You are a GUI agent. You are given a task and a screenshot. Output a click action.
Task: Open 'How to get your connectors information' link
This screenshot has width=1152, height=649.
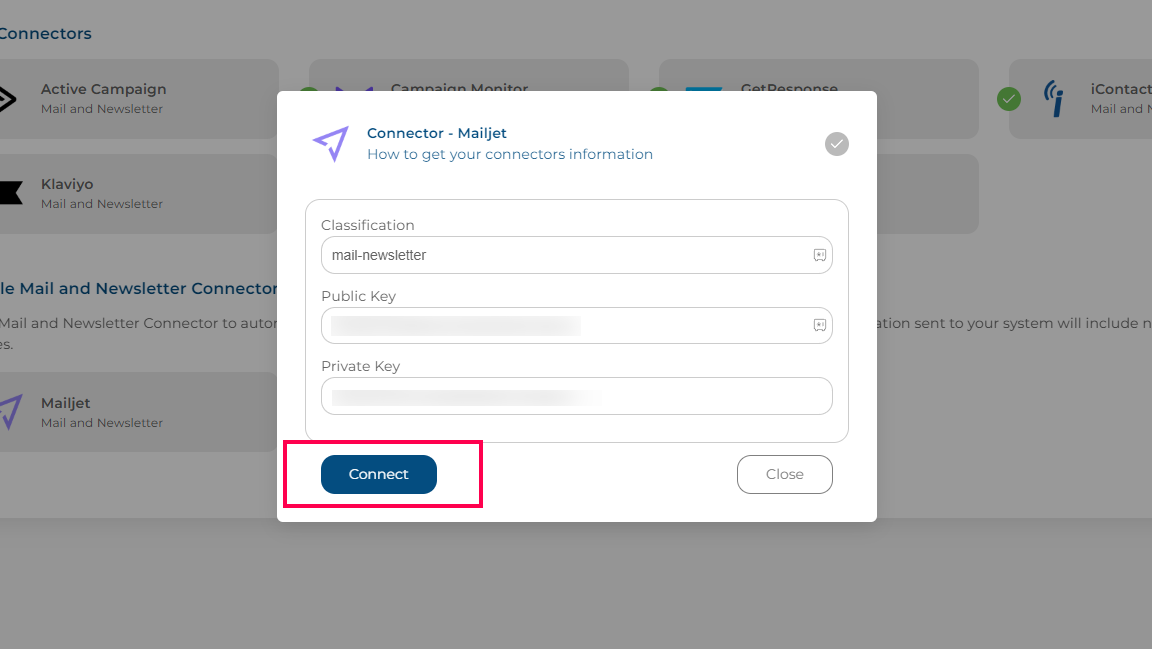tap(510, 154)
